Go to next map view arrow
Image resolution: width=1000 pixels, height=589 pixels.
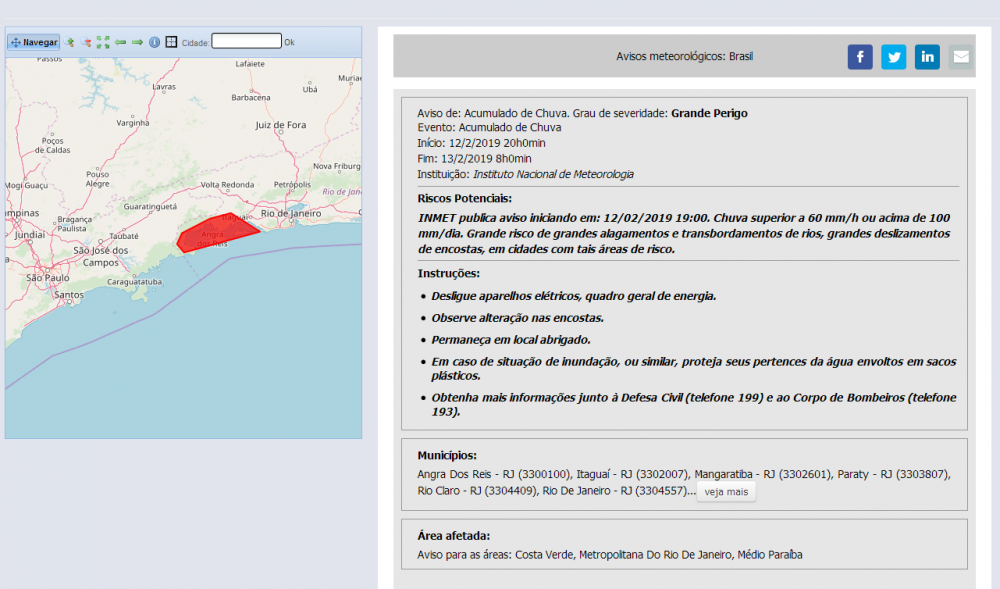pyautogui.click(x=137, y=42)
